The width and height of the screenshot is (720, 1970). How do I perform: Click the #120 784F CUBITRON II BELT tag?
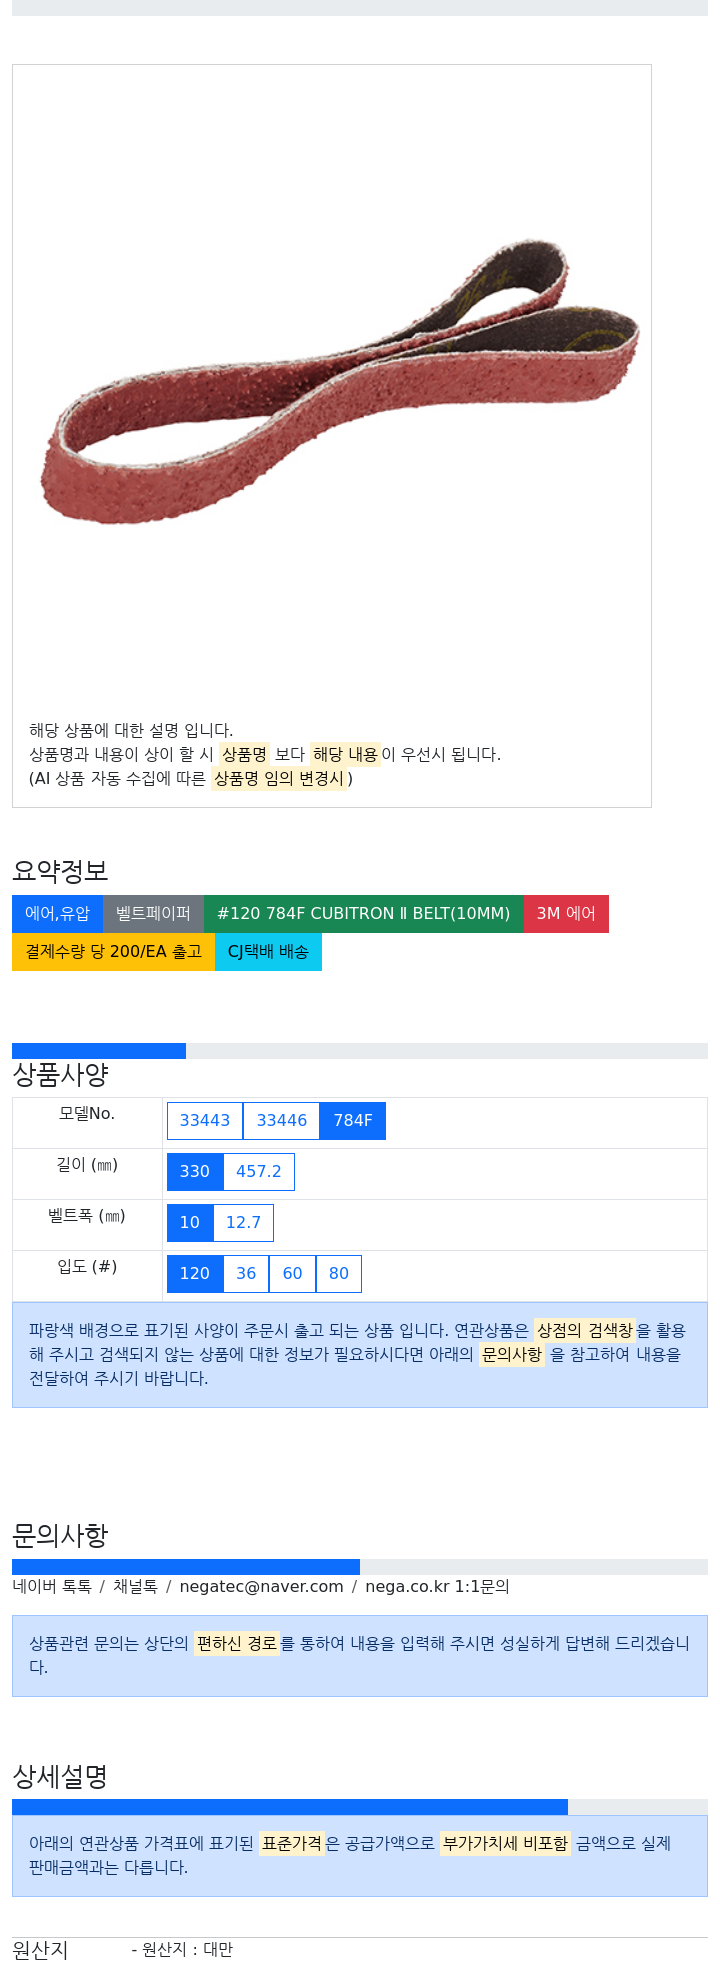pos(363,914)
